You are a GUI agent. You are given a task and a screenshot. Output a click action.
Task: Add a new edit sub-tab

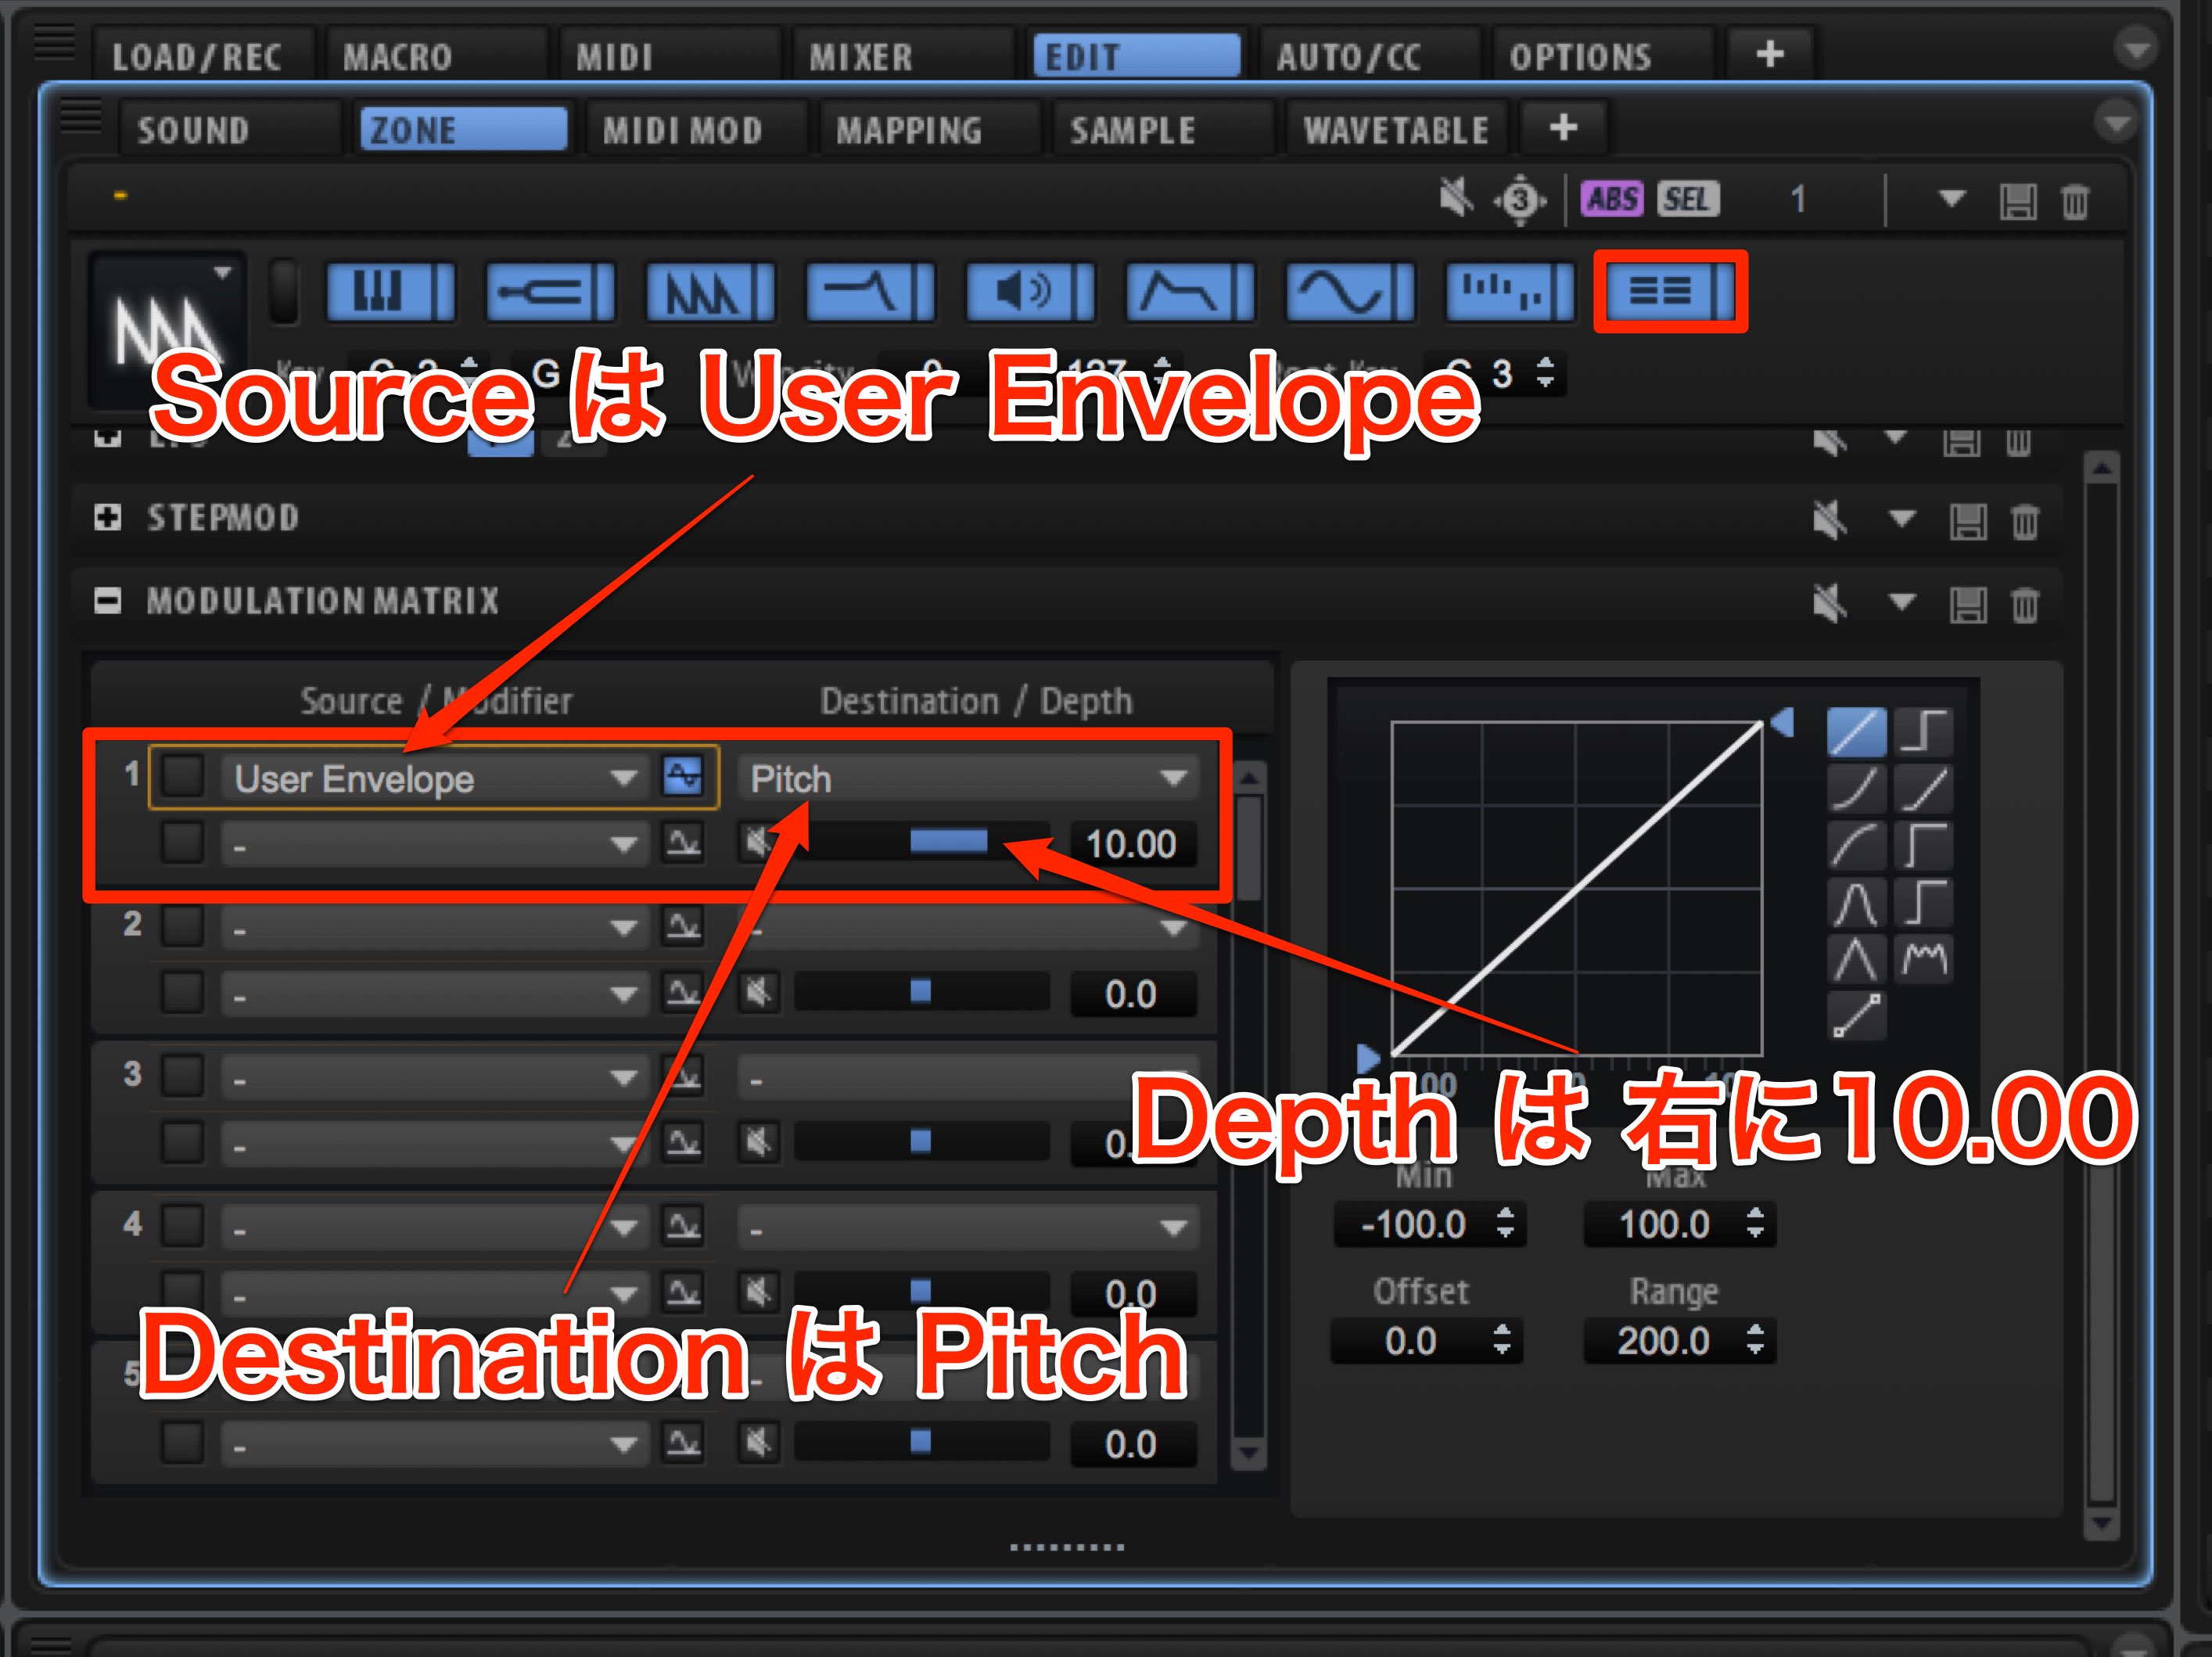(1563, 128)
